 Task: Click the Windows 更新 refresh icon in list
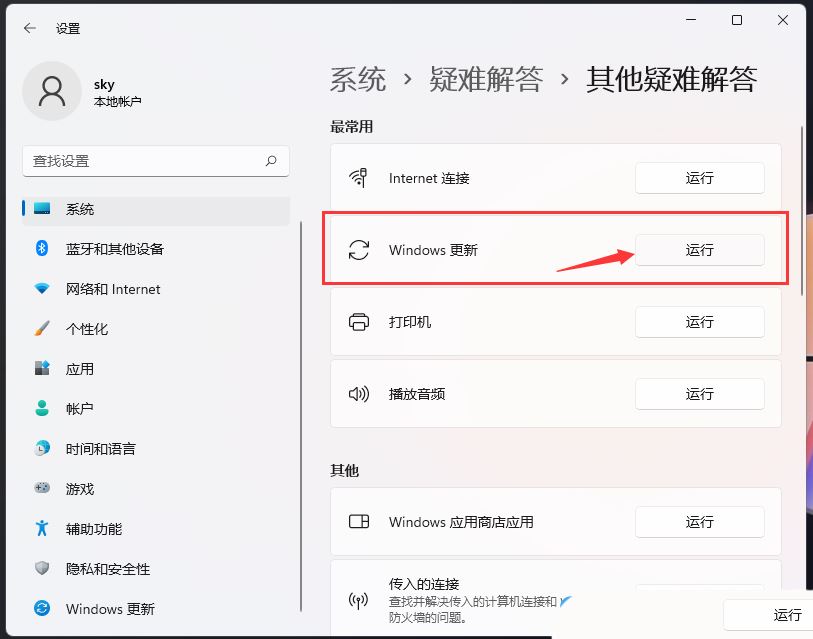pyautogui.click(x=358, y=250)
